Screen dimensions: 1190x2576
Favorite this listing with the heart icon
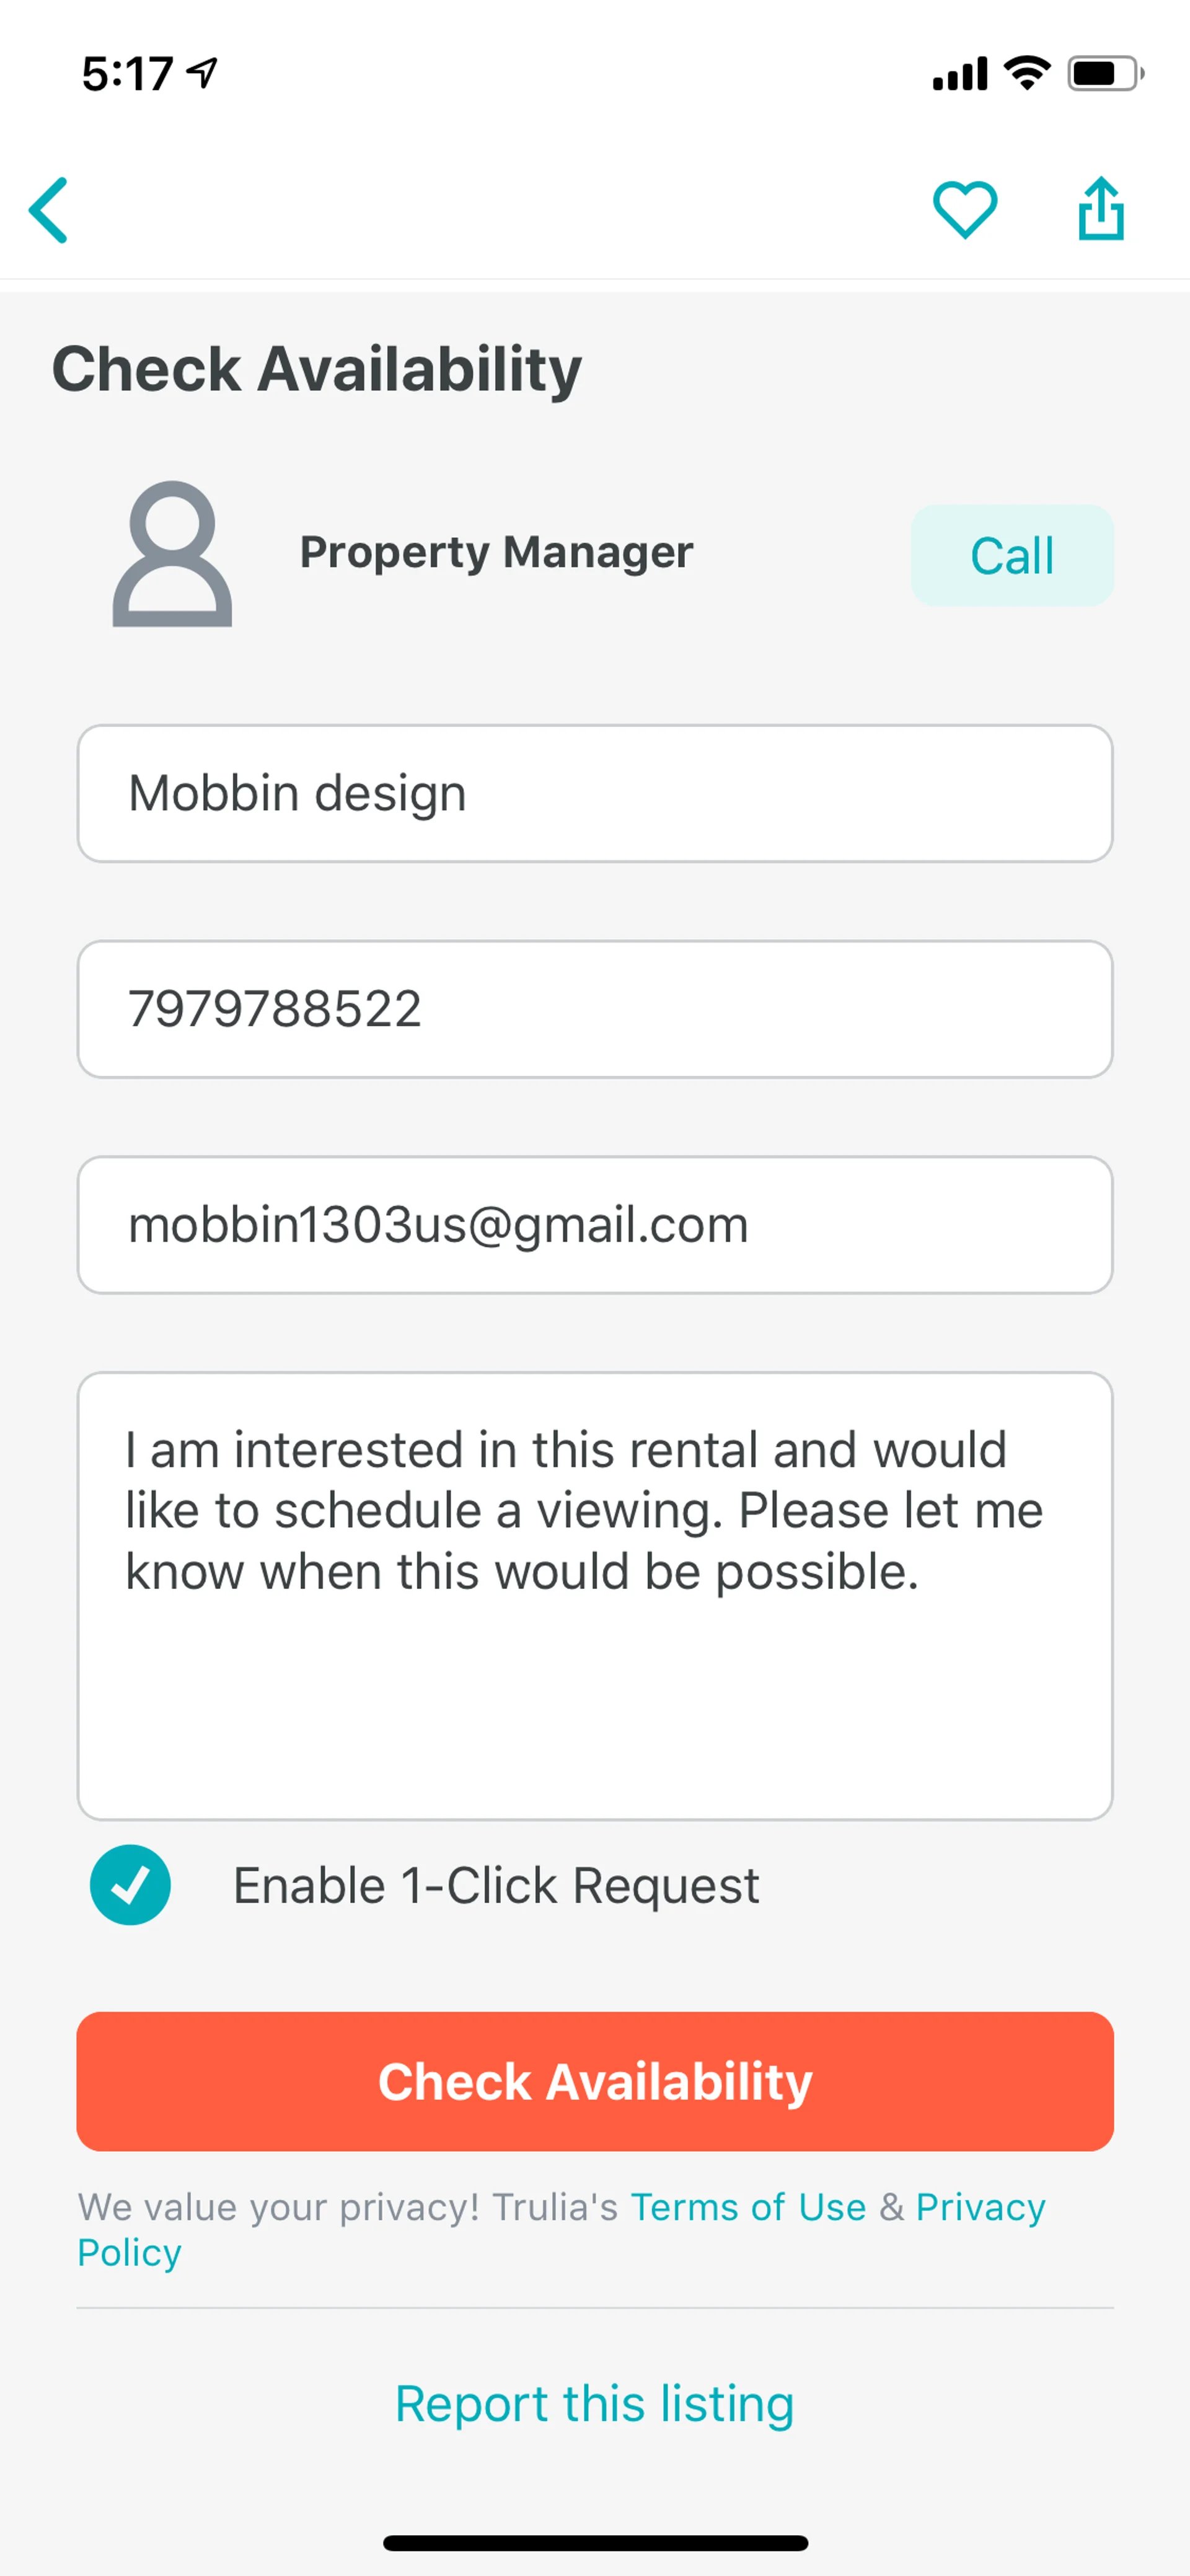pos(964,210)
